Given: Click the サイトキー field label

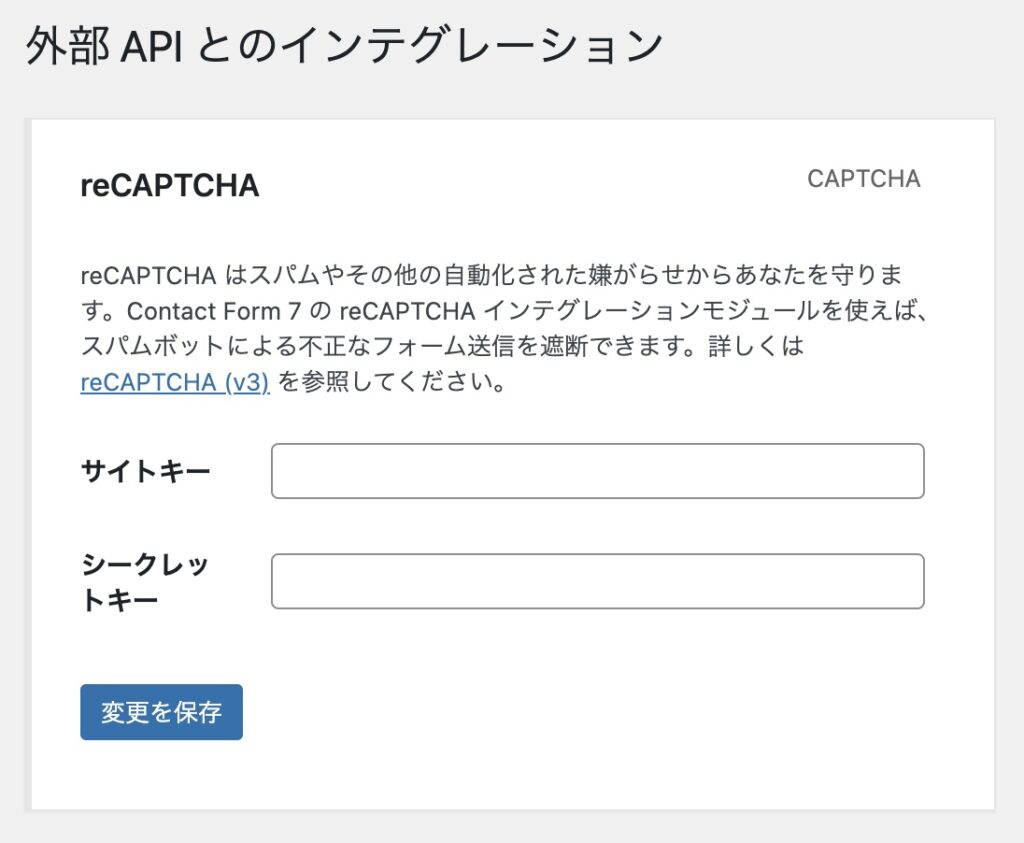Looking at the screenshot, I should 145,471.
